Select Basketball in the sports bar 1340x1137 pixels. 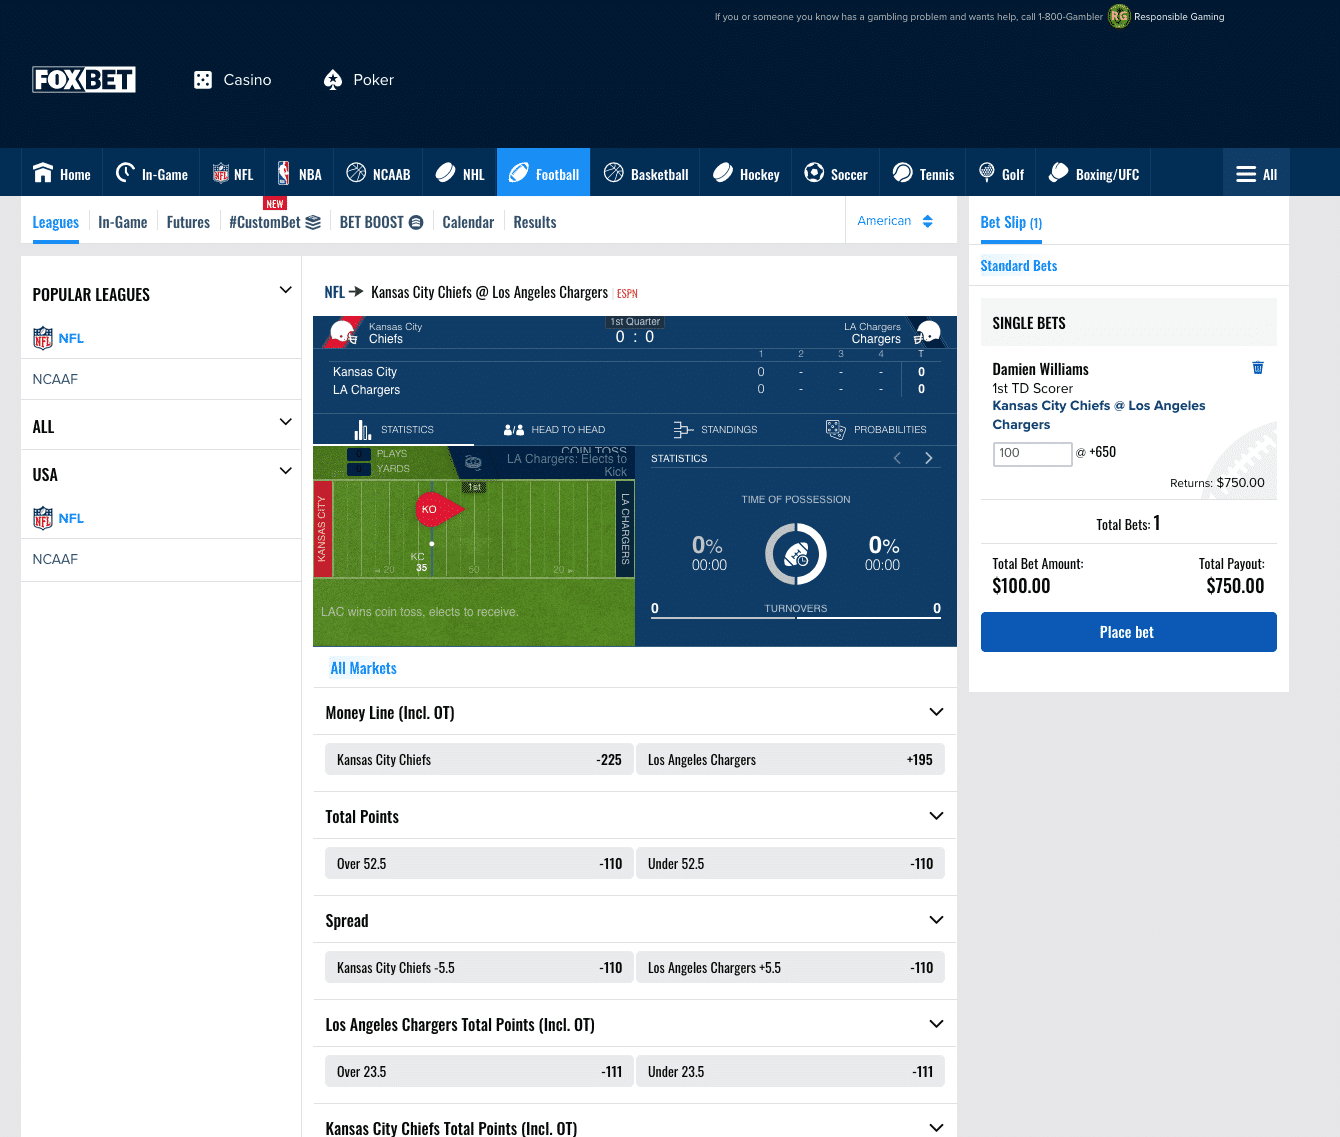646,173
